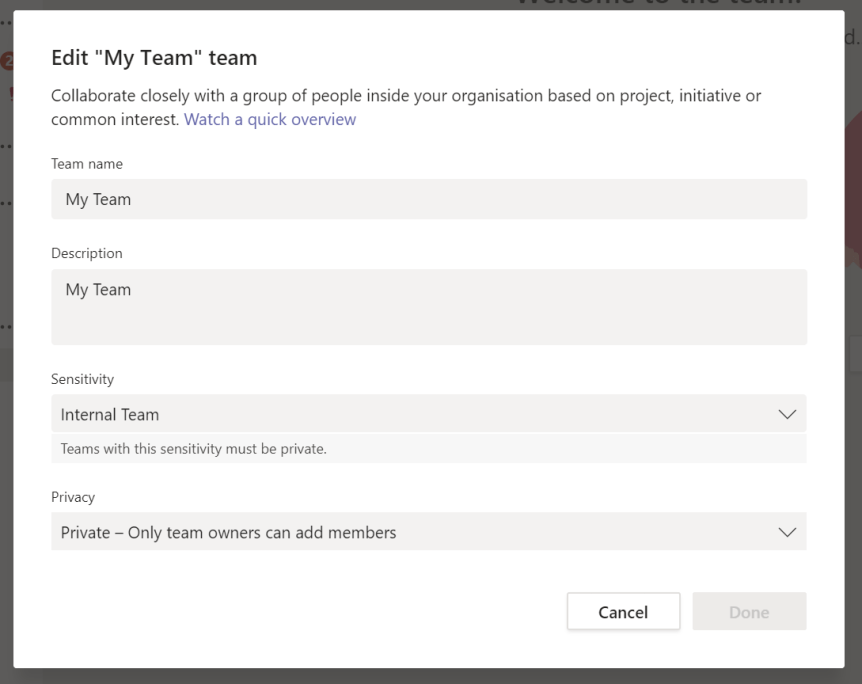Click the 'Team name' field label
Viewport: 862px width, 684px height.
point(87,163)
